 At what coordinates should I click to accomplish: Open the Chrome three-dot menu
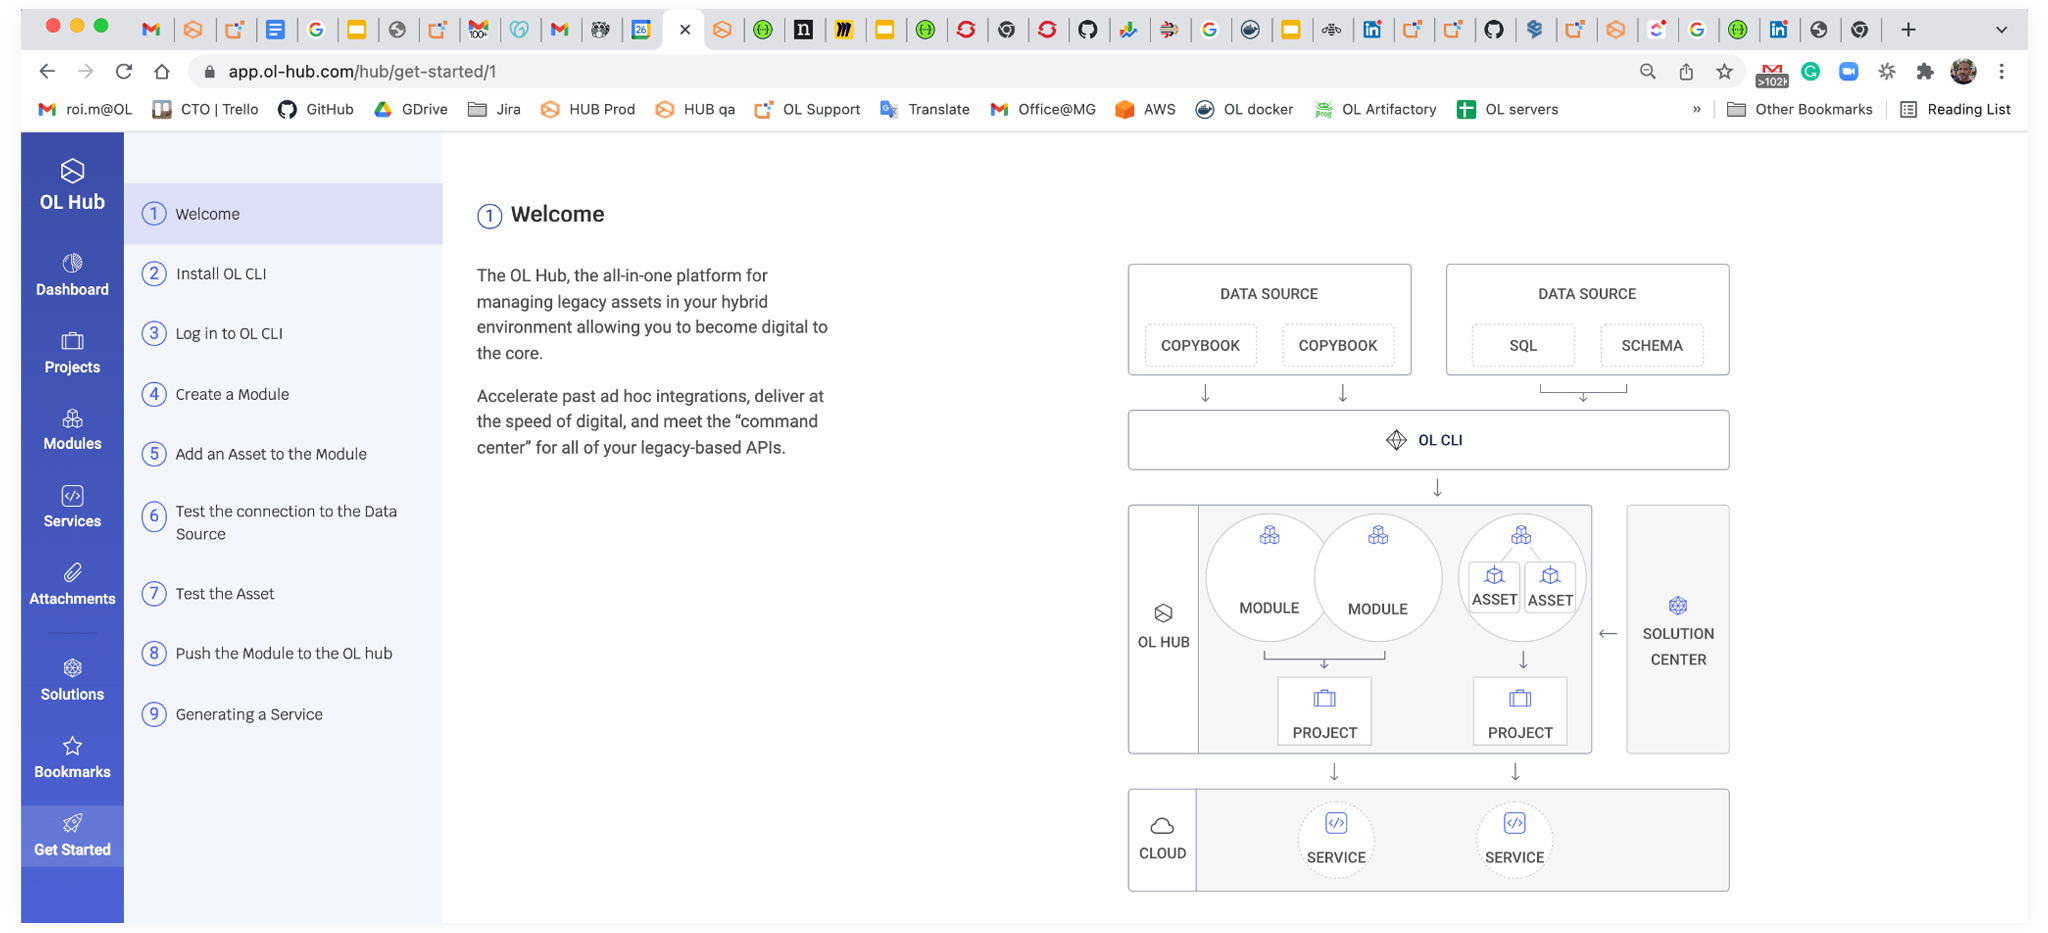[2001, 71]
